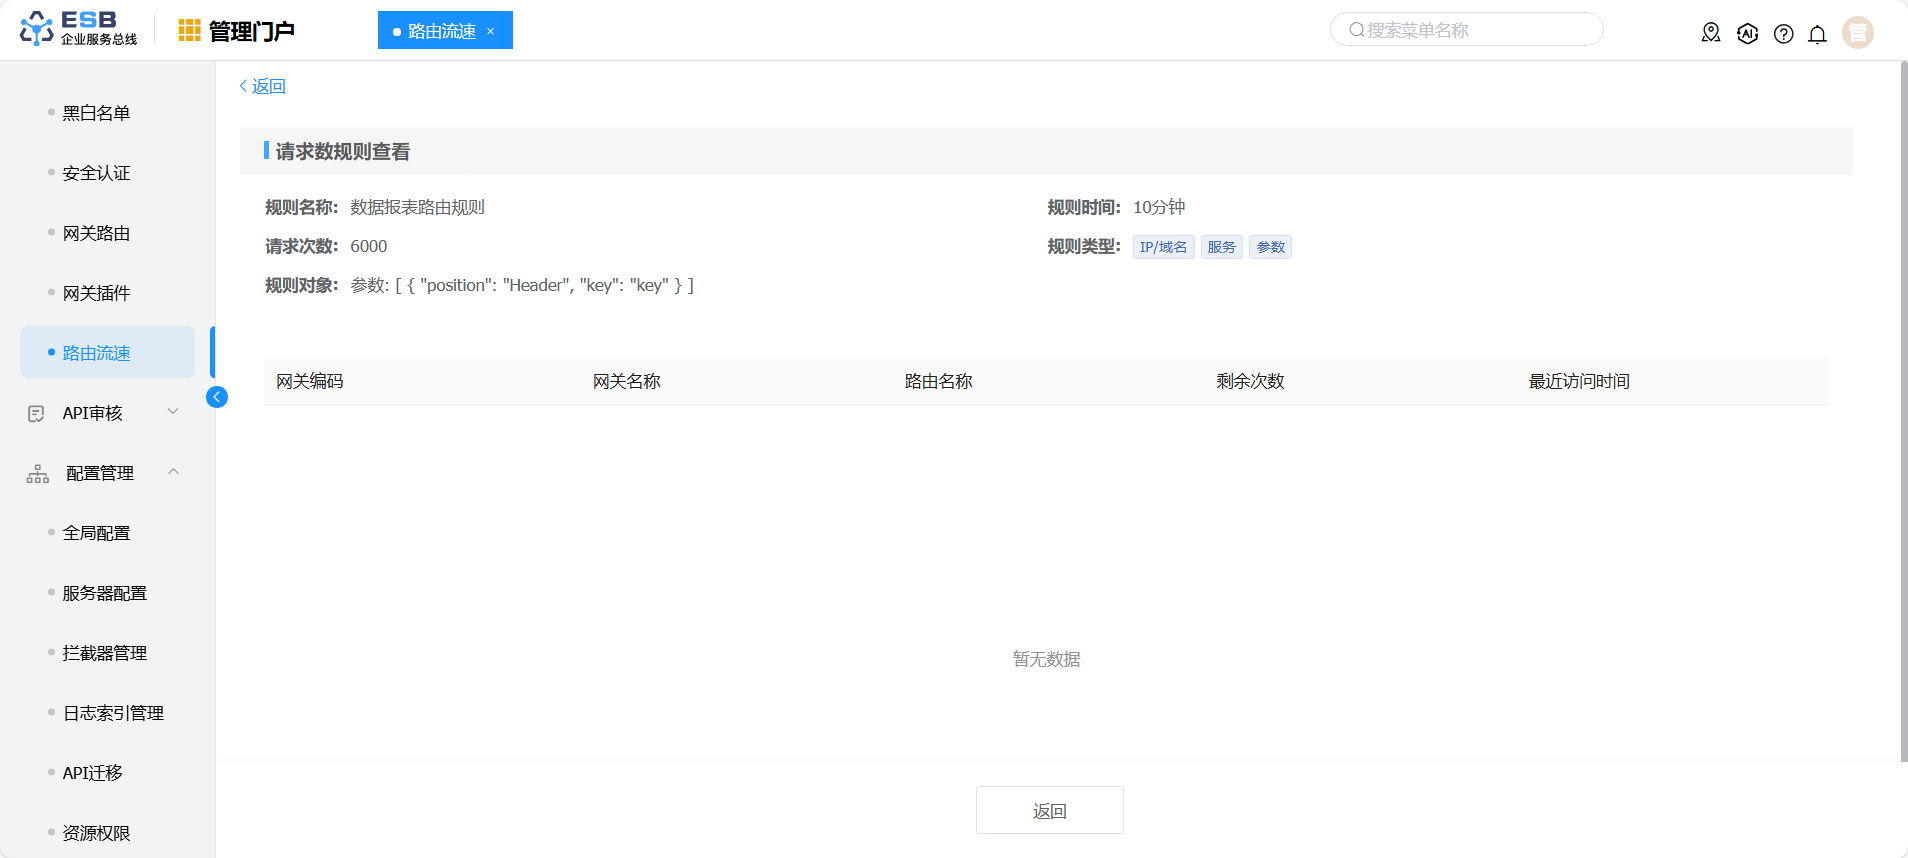
Task: Close the 路由流速 tab
Action: pyautogui.click(x=490, y=31)
